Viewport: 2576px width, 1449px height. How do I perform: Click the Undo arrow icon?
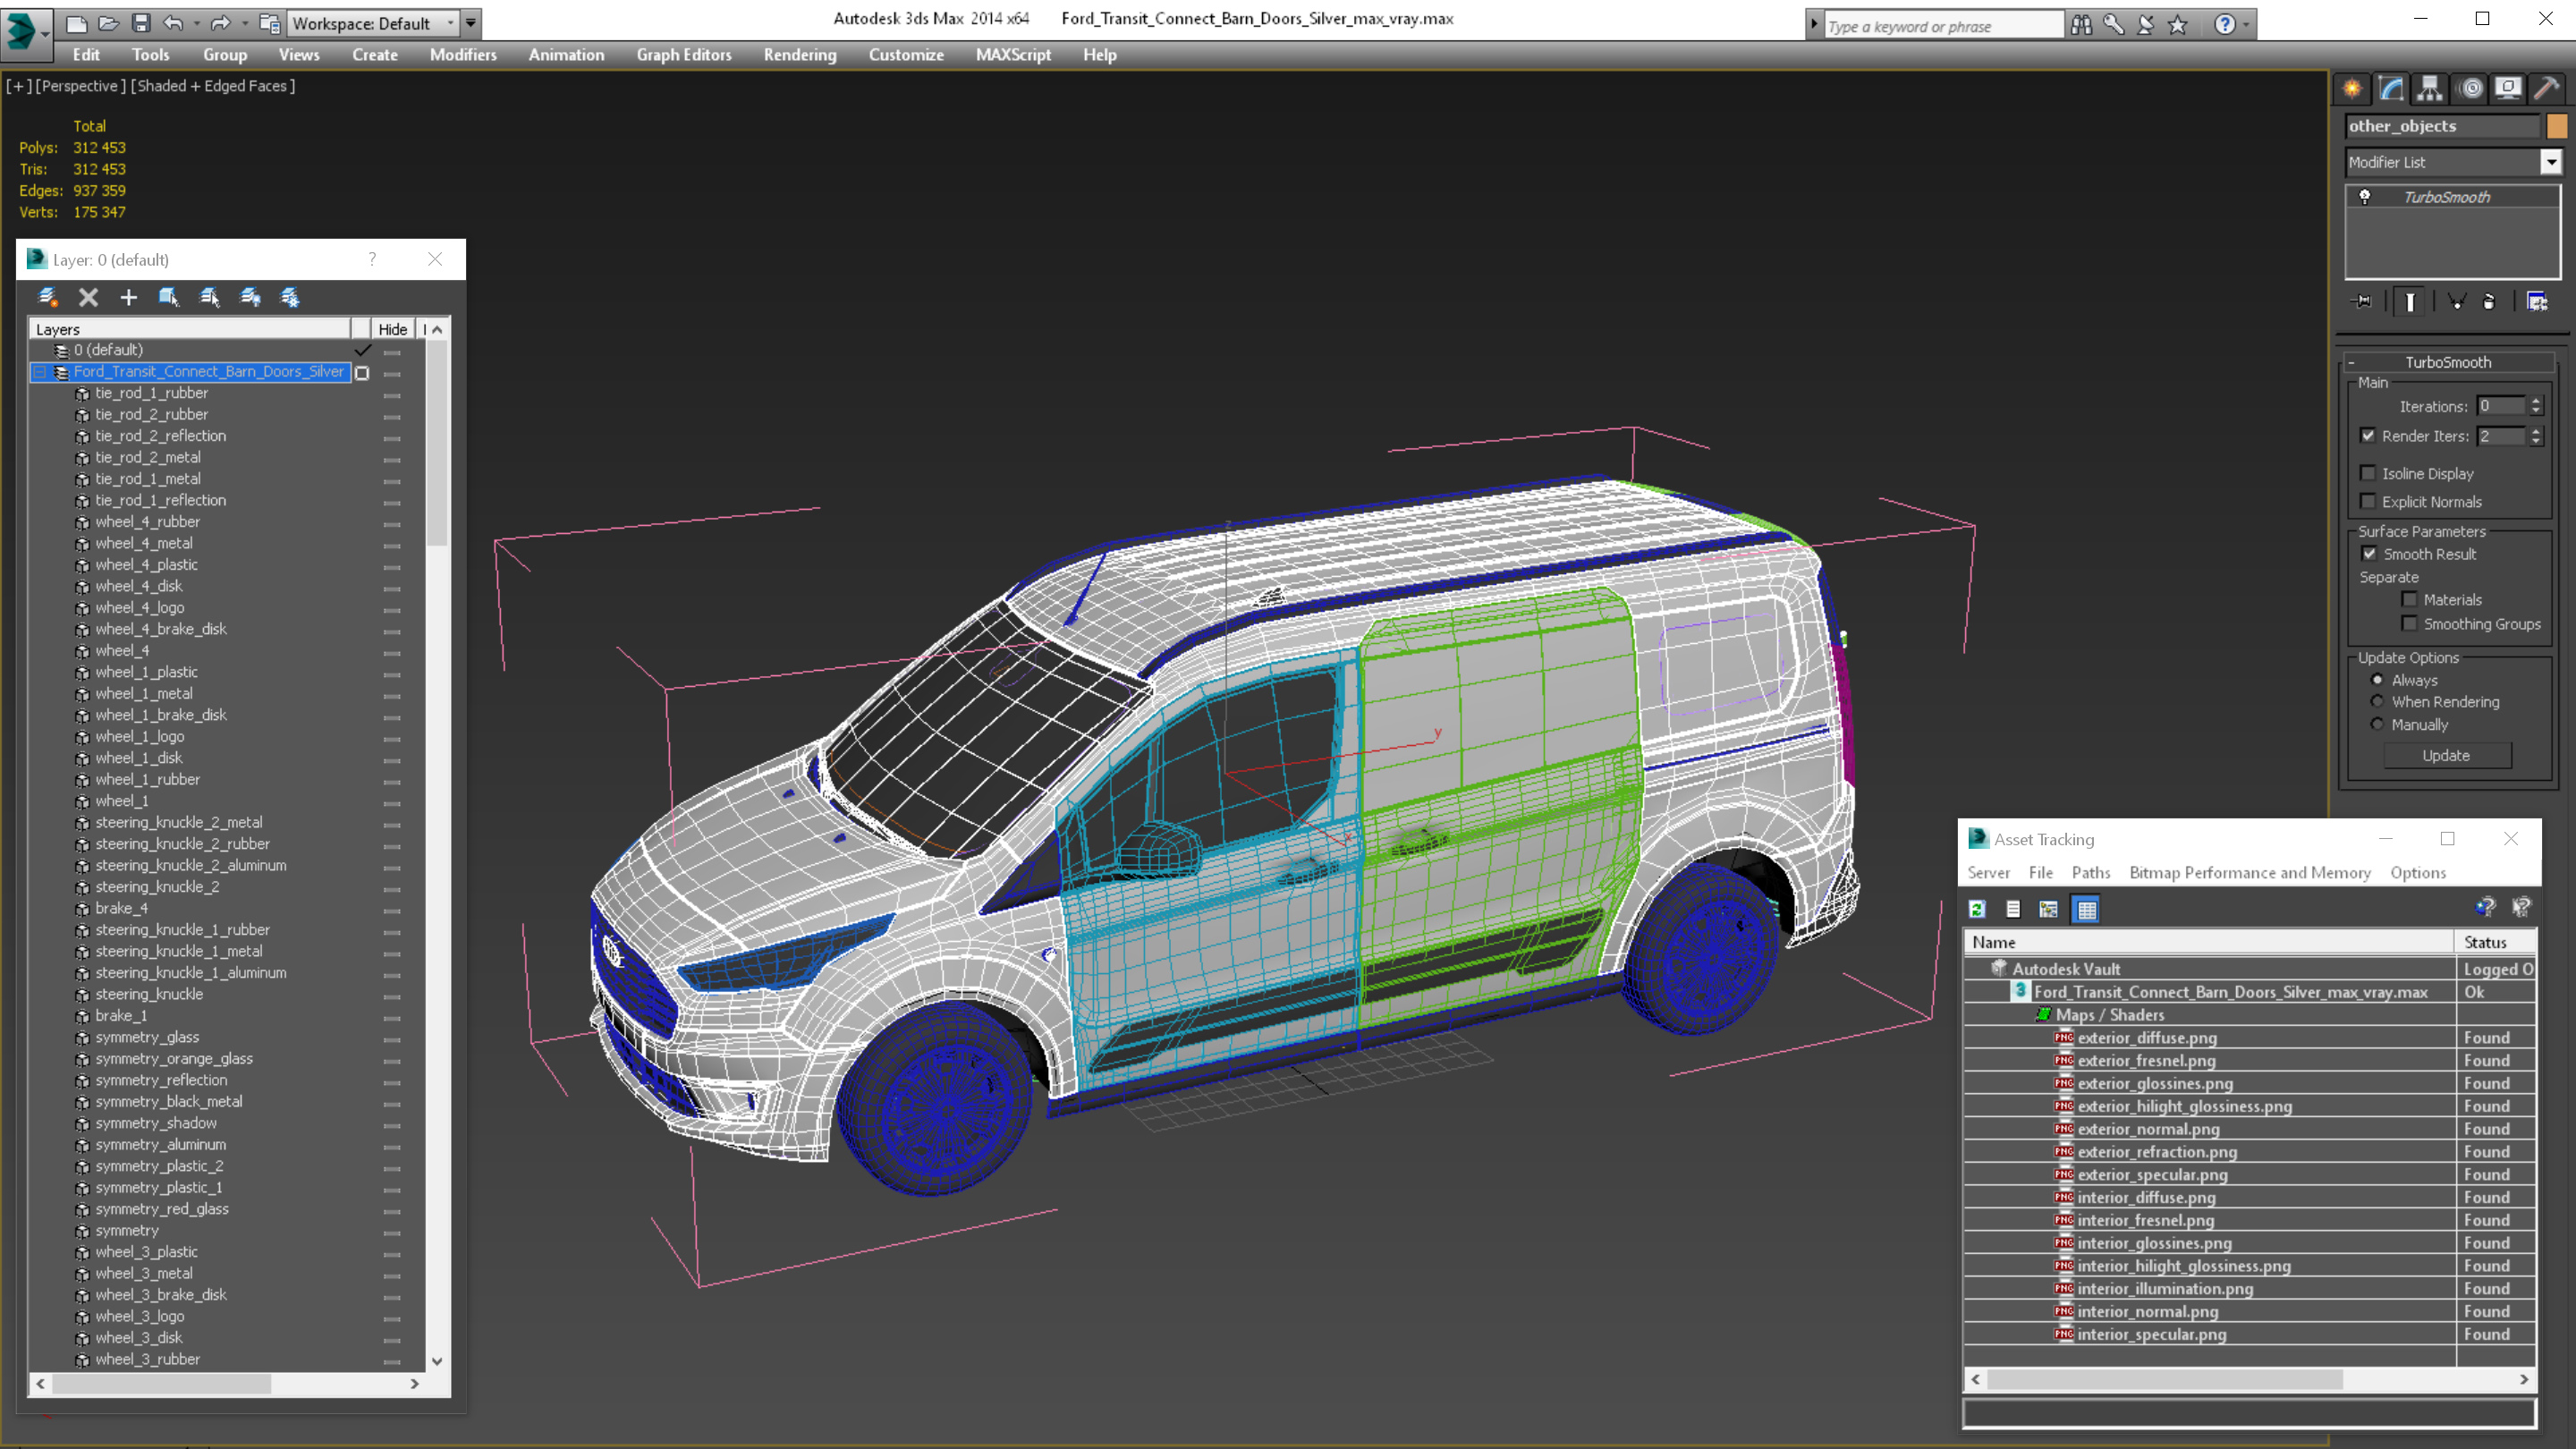click(x=173, y=23)
